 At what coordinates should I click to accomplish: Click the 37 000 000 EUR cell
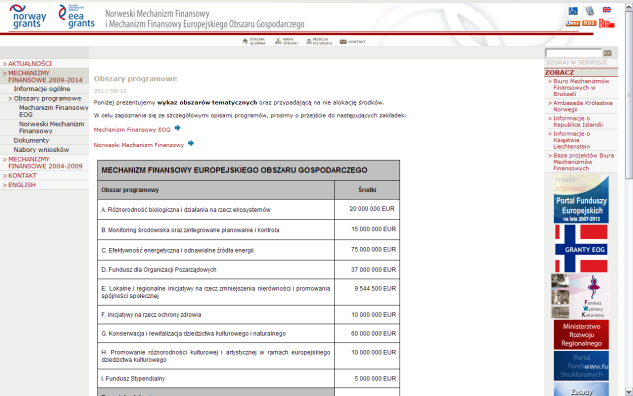(367, 270)
